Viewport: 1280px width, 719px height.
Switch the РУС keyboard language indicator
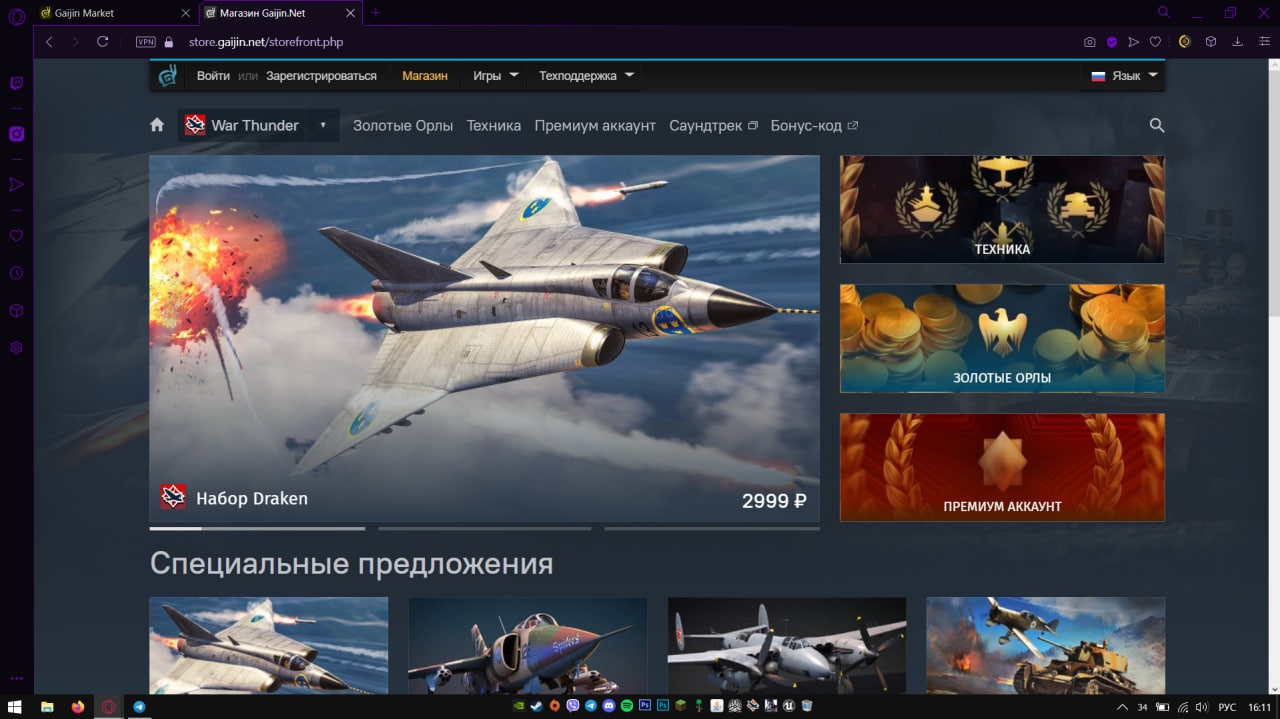tap(1227, 706)
